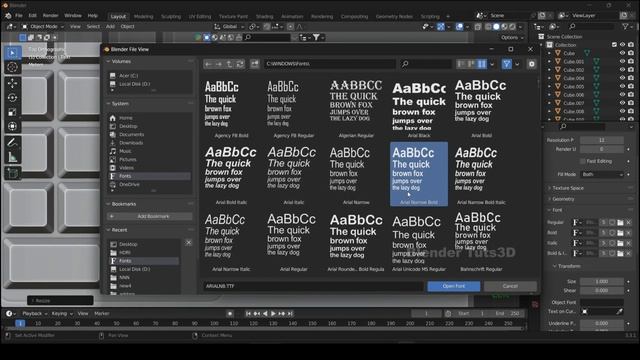The width and height of the screenshot is (640, 360).
Task: Open file view settings gear
Action: coord(531,64)
